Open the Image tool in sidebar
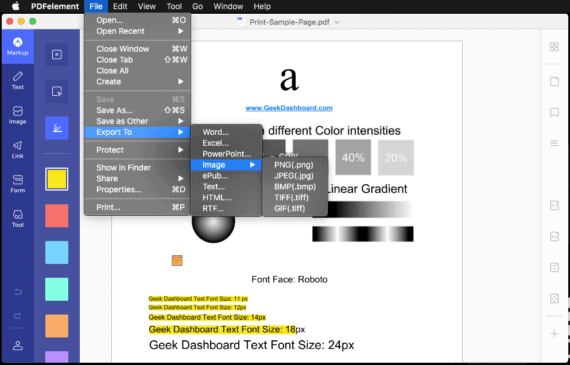This screenshot has height=365, width=570. pos(17,115)
